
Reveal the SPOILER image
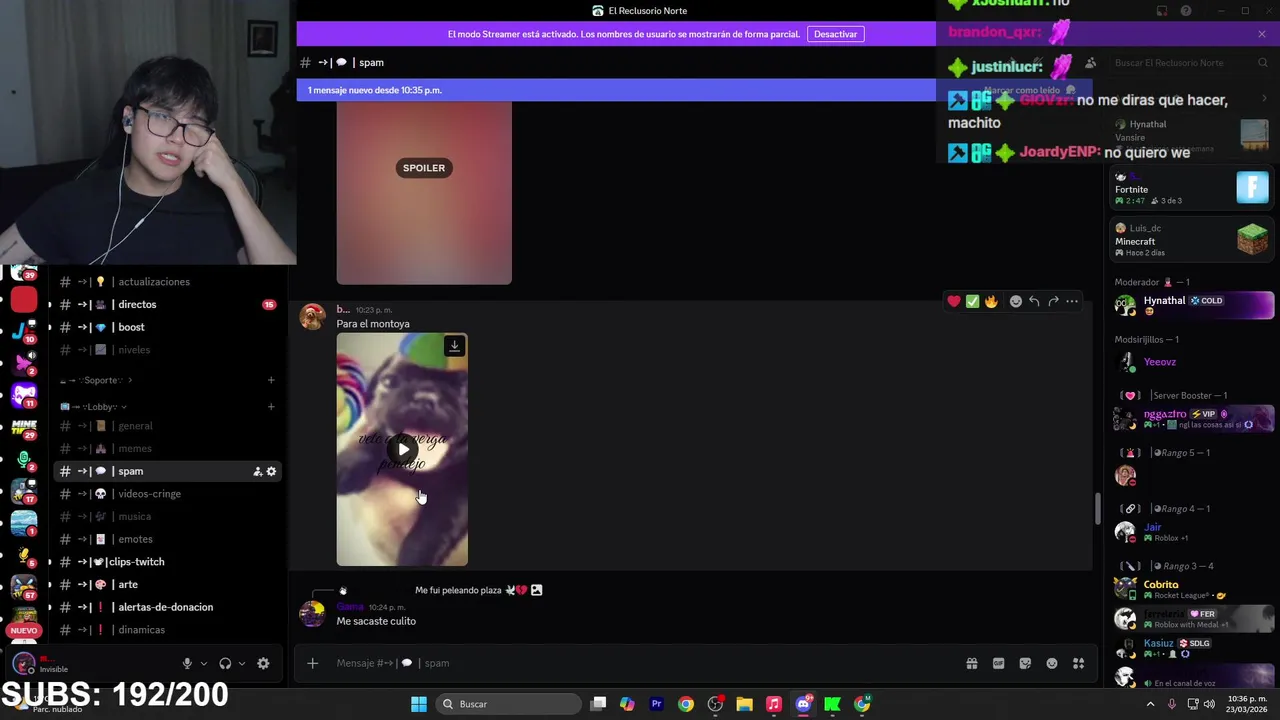click(424, 168)
